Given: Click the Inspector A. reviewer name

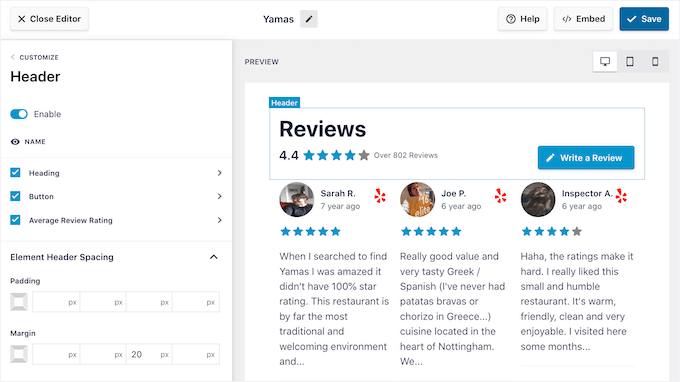Looking at the screenshot, I should 587,193.
